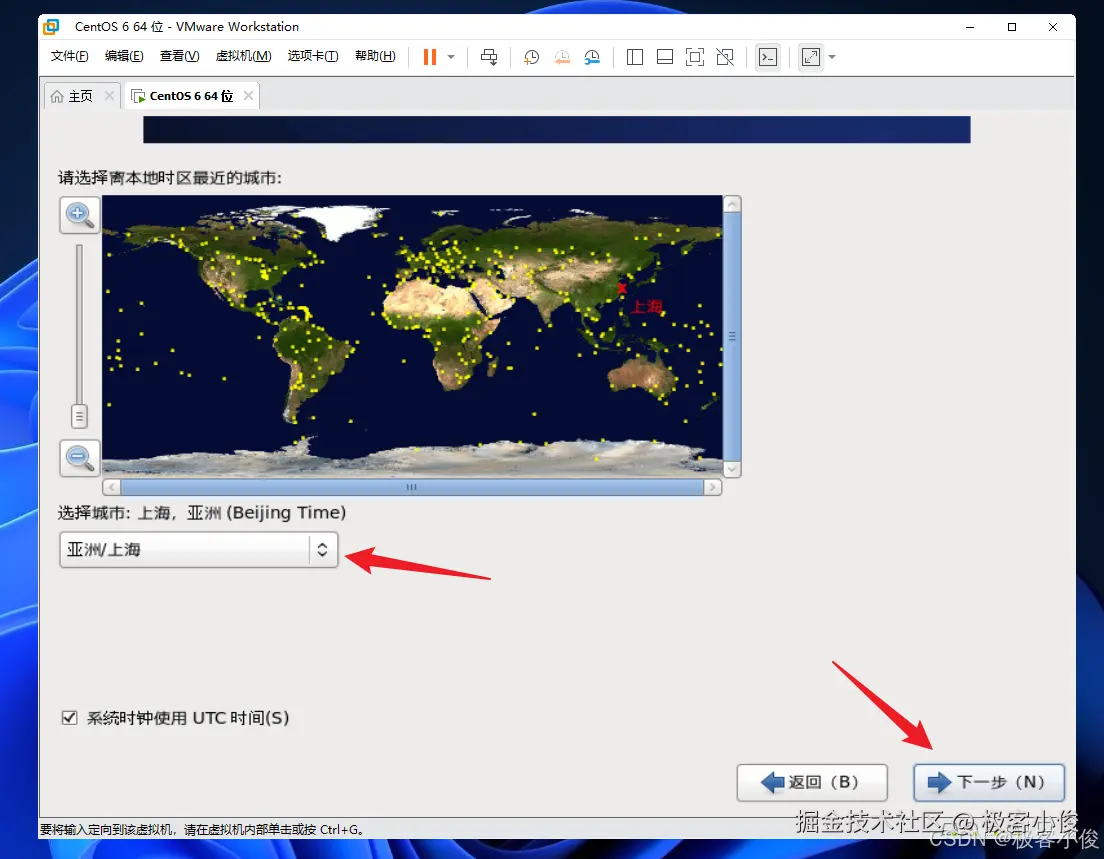The image size is (1104, 859).
Task: Open the 虚拟机(M) menu
Action: (244, 56)
